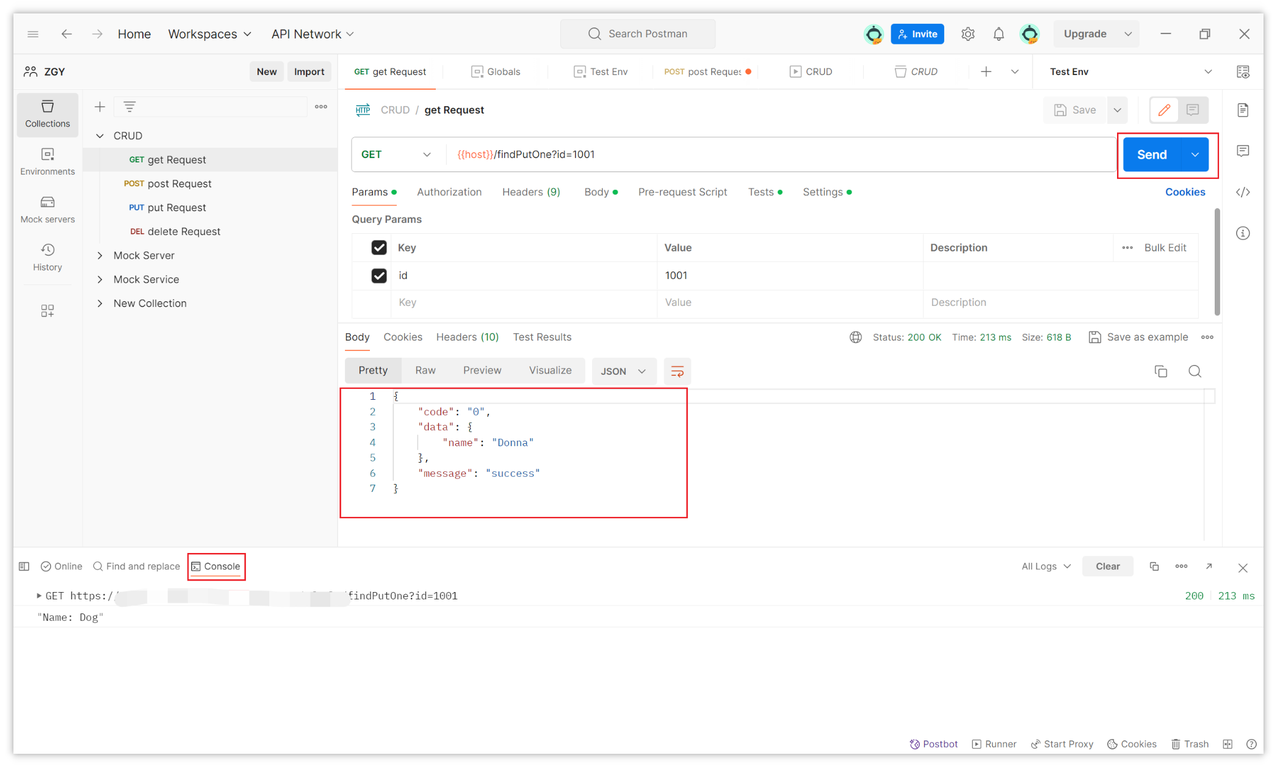The height and width of the screenshot is (766, 1280).
Task: Open collections panel three-dot options
Action: [321, 107]
